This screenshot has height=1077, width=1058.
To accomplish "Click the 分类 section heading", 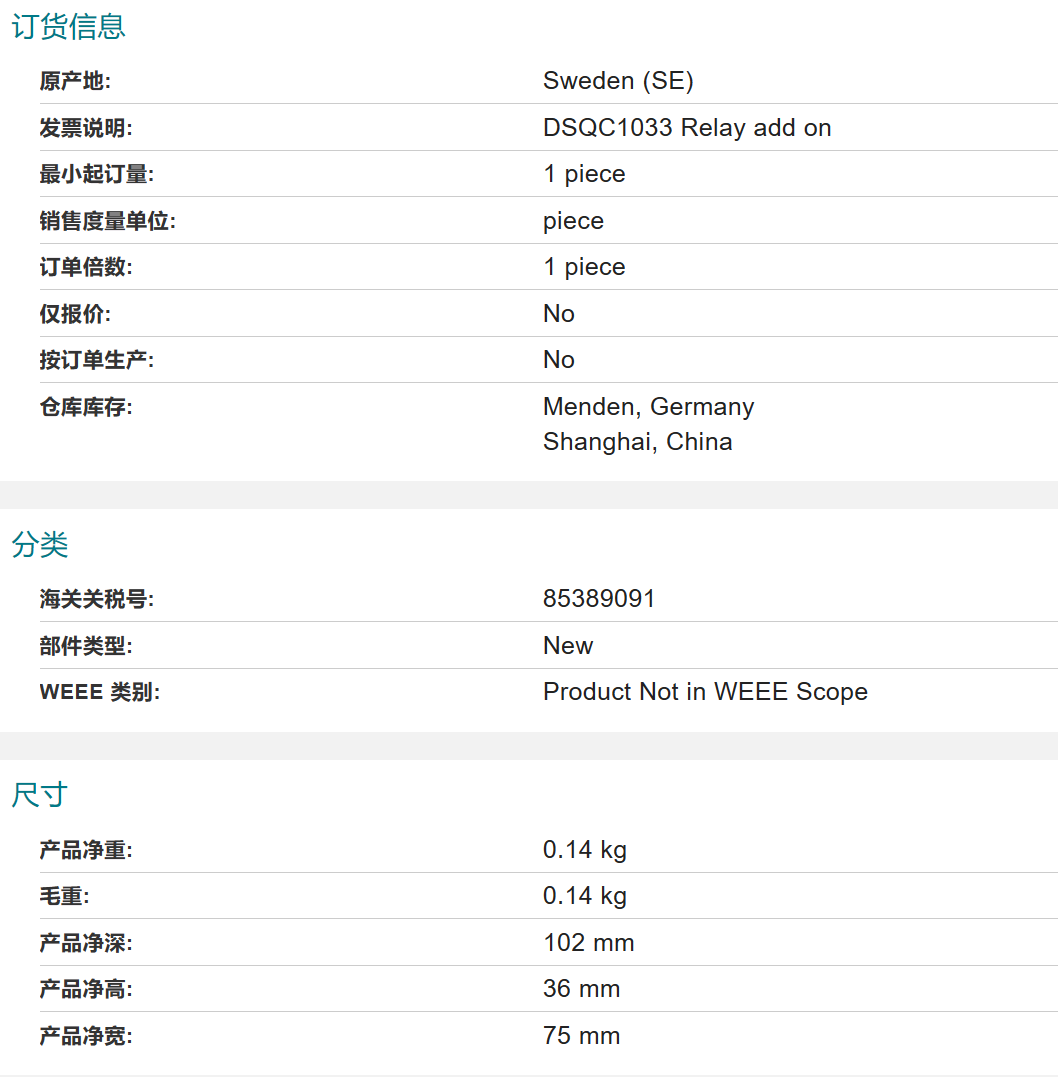I will 40,545.
